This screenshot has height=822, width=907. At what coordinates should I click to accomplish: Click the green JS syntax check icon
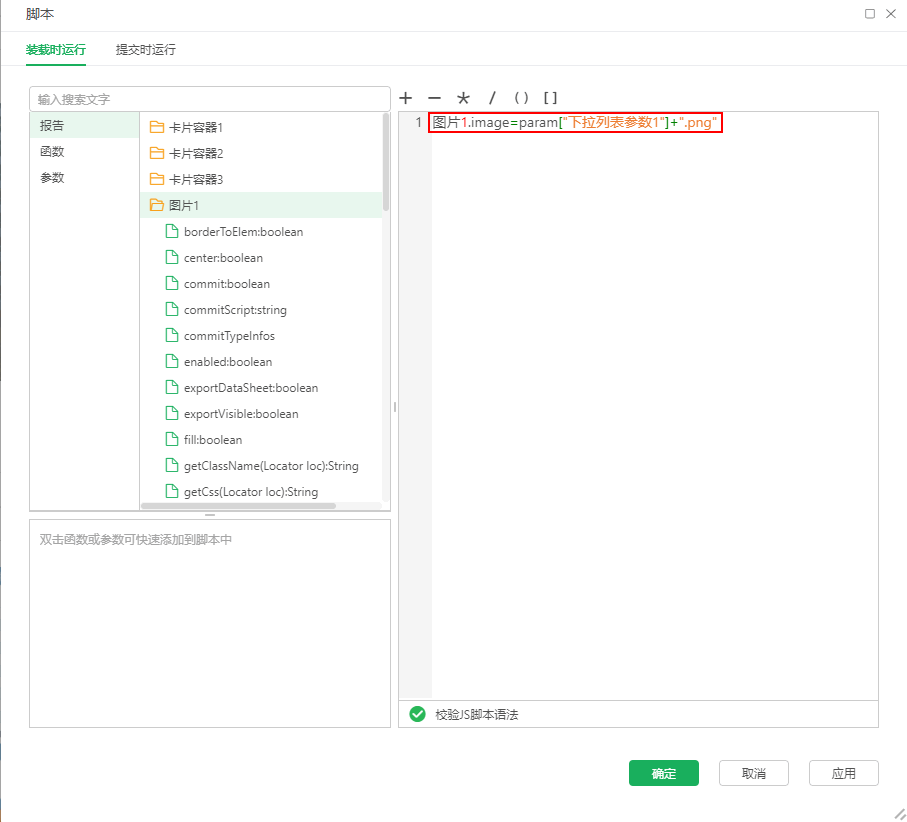(417, 714)
